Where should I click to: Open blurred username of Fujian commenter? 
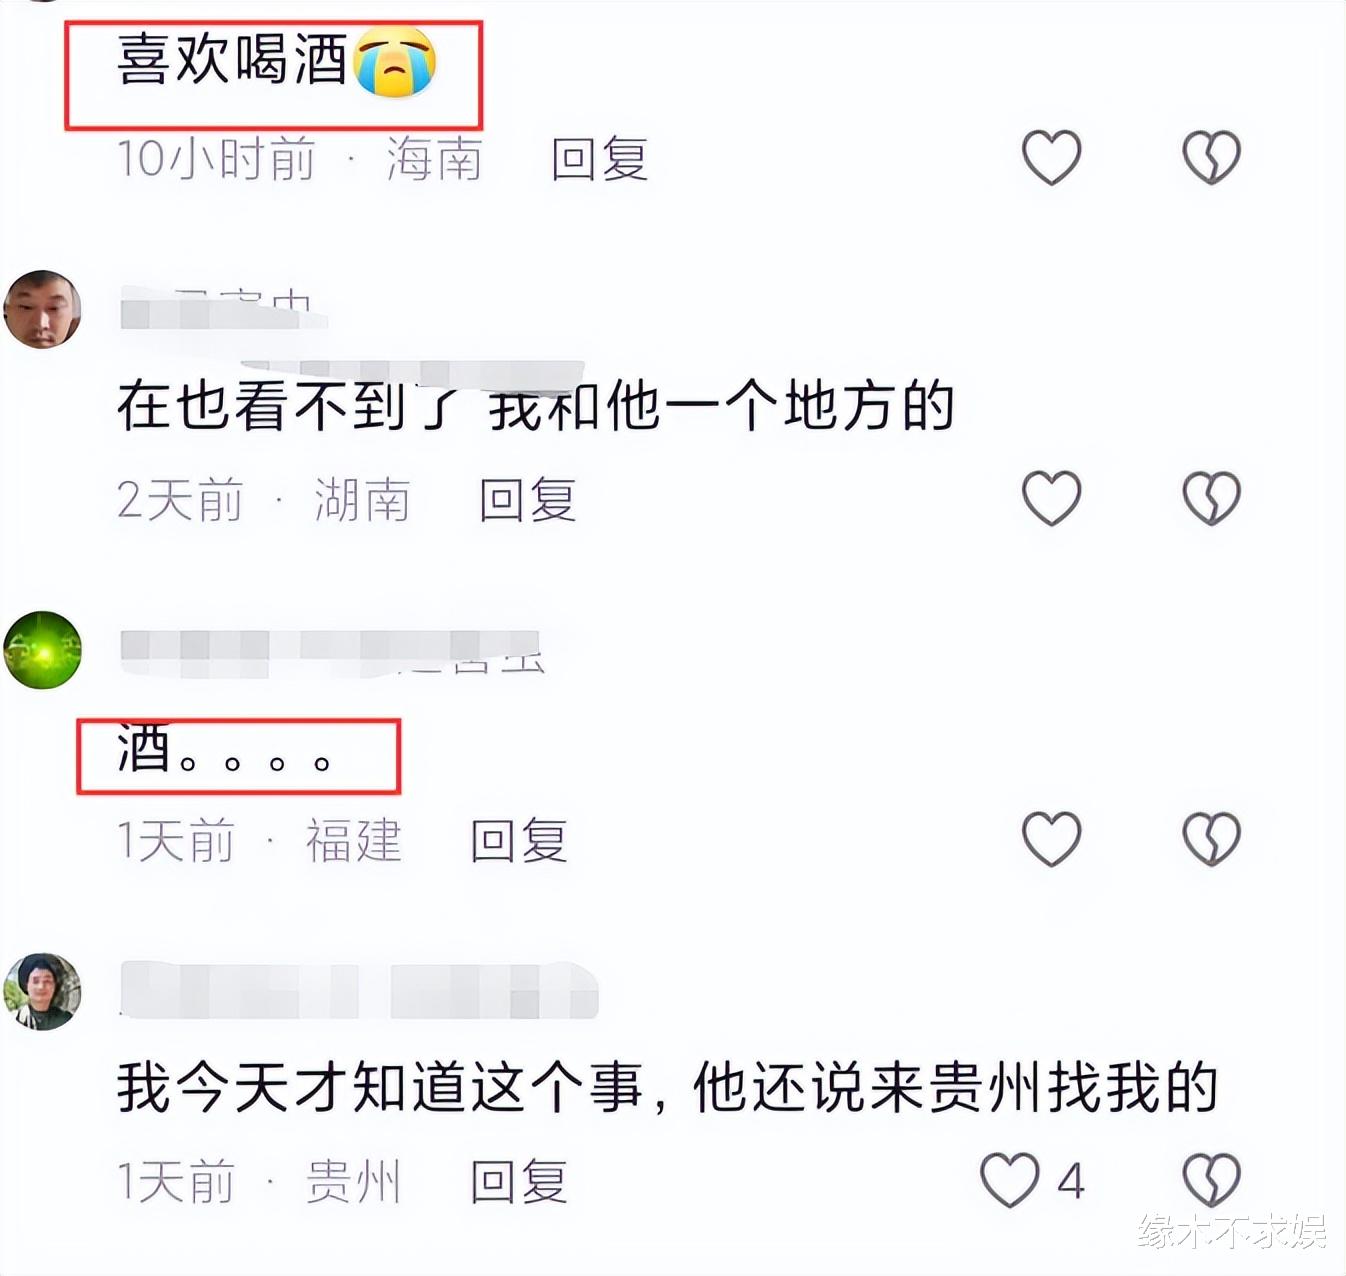[x=332, y=650]
